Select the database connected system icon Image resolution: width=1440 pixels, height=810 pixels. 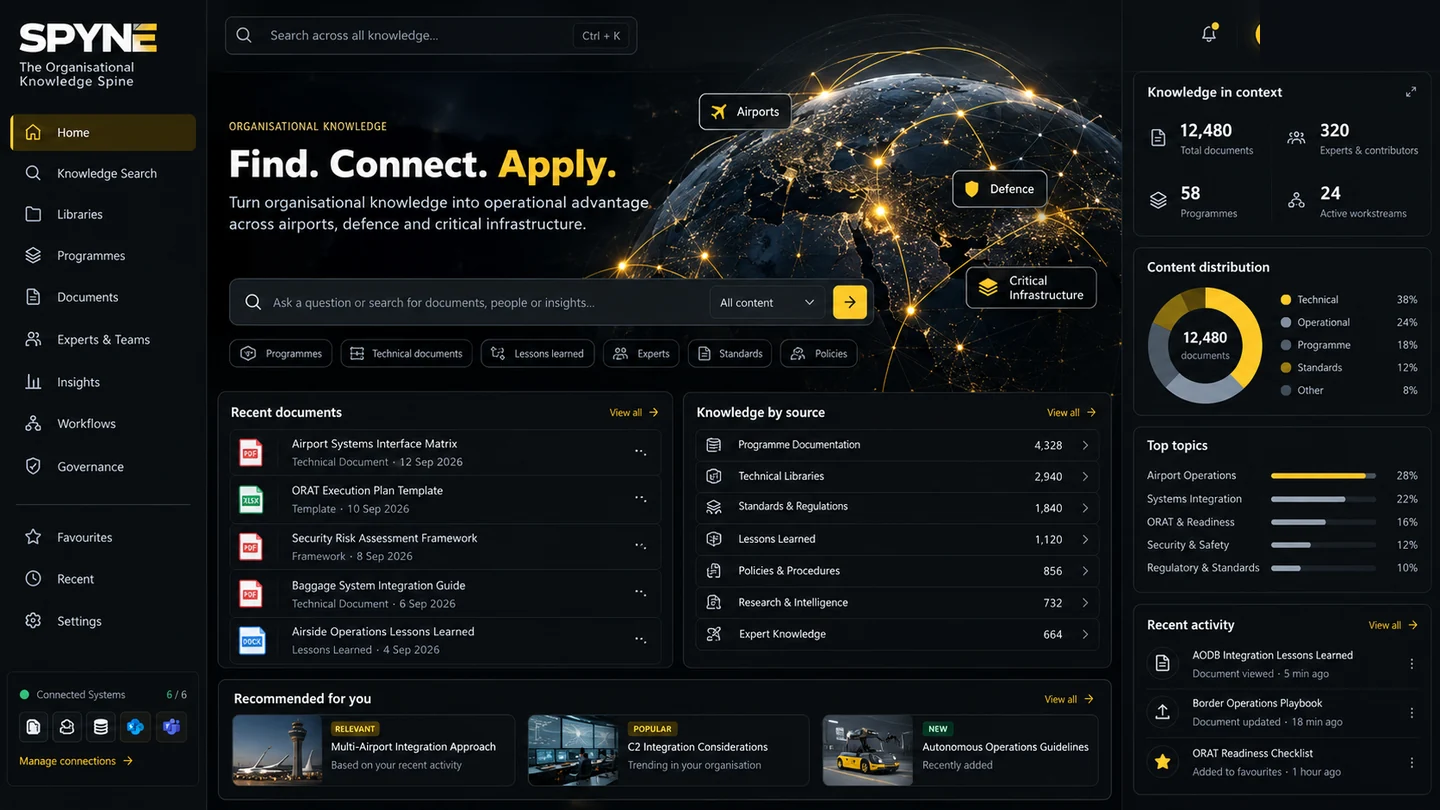tap(101, 727)
